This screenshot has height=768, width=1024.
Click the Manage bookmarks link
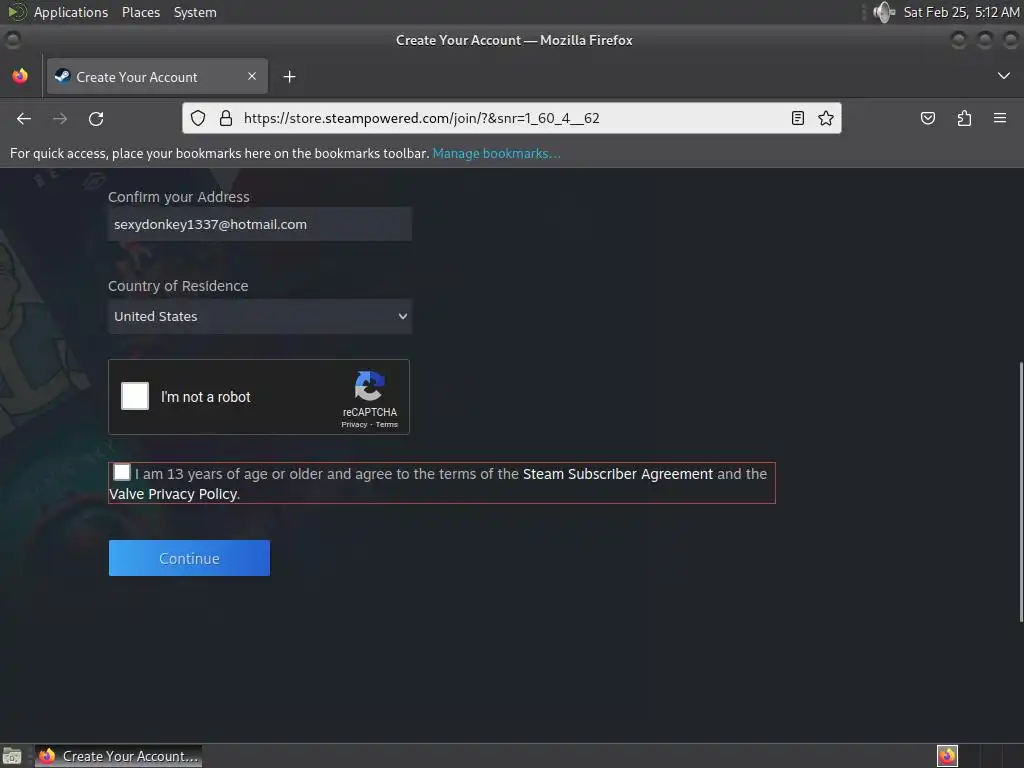click(x=496, y=153)
